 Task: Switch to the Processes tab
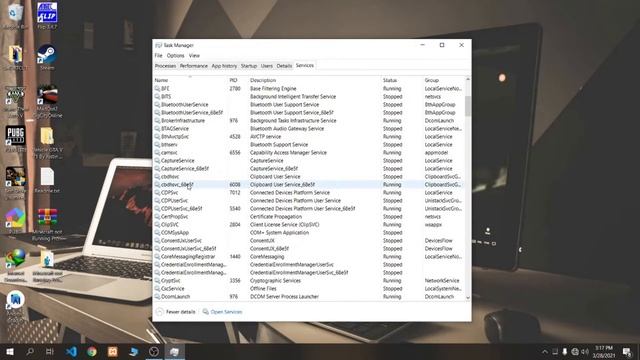165,66
